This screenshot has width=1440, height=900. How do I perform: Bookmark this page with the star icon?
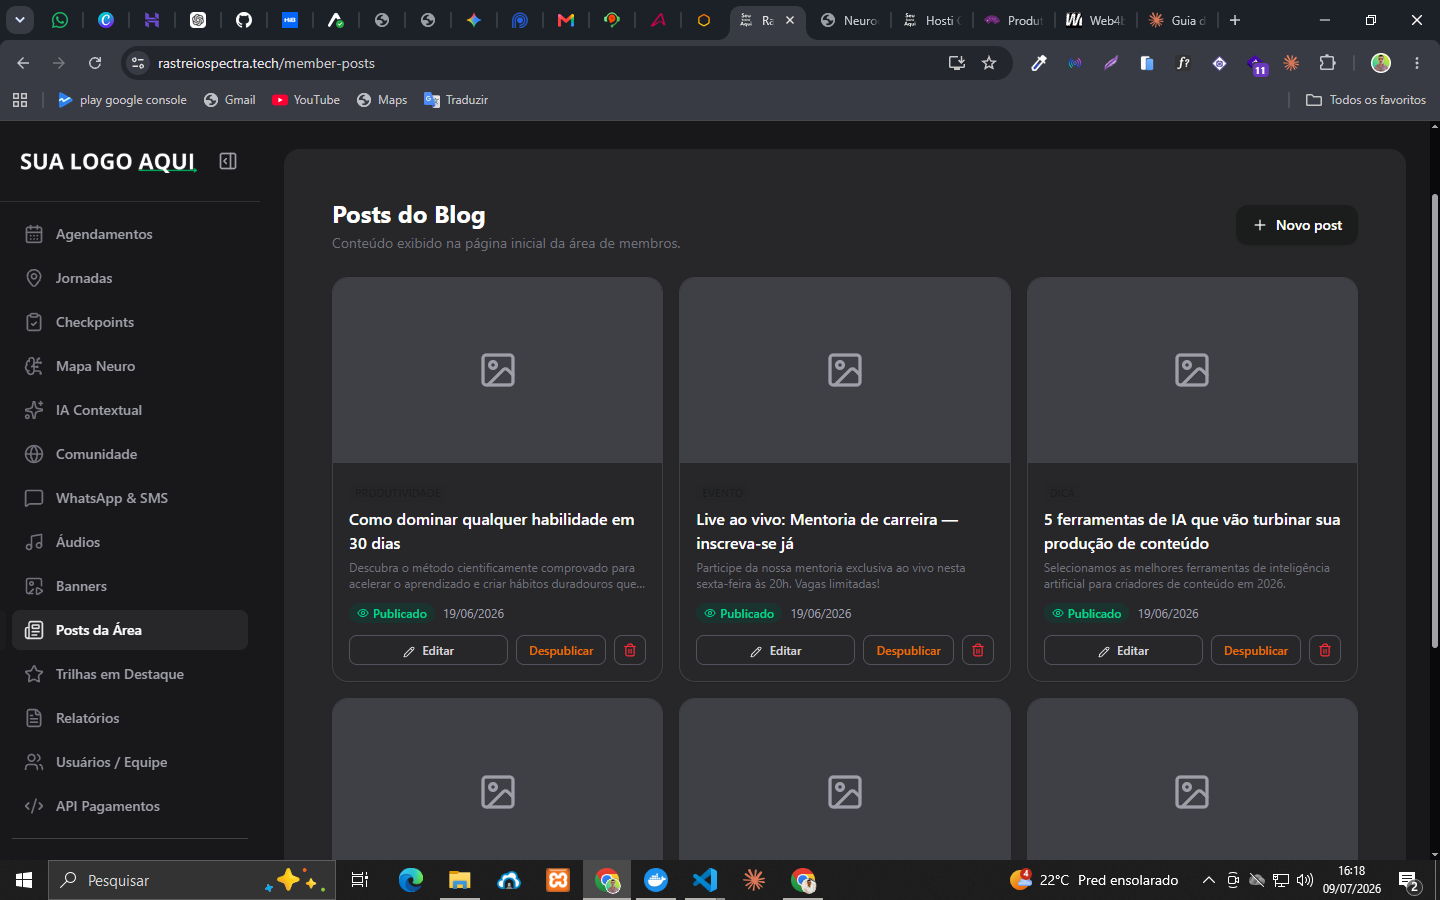point(989,63)
